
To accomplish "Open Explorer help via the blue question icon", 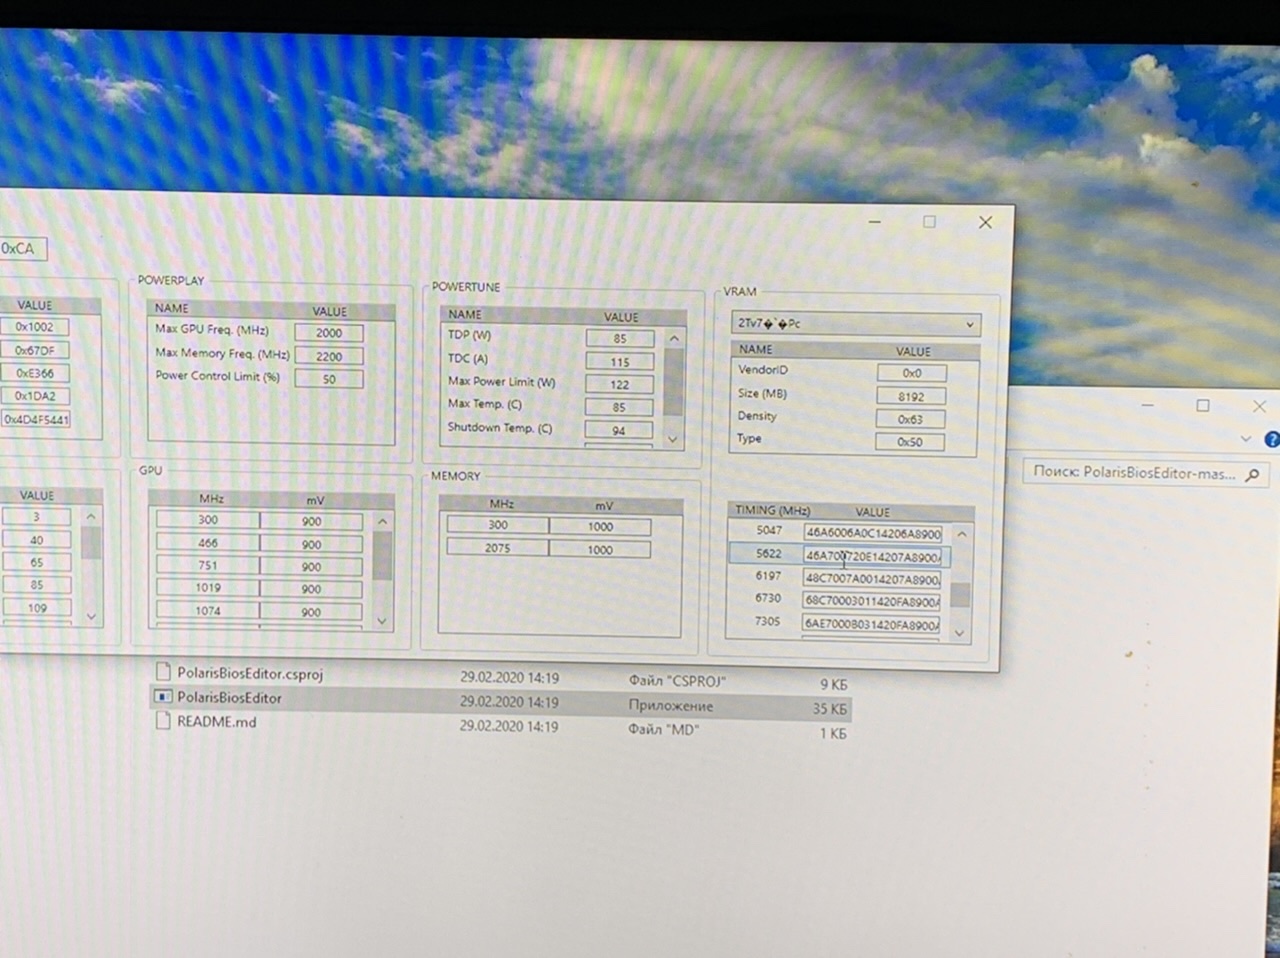I will click(x=1272, y=439).
